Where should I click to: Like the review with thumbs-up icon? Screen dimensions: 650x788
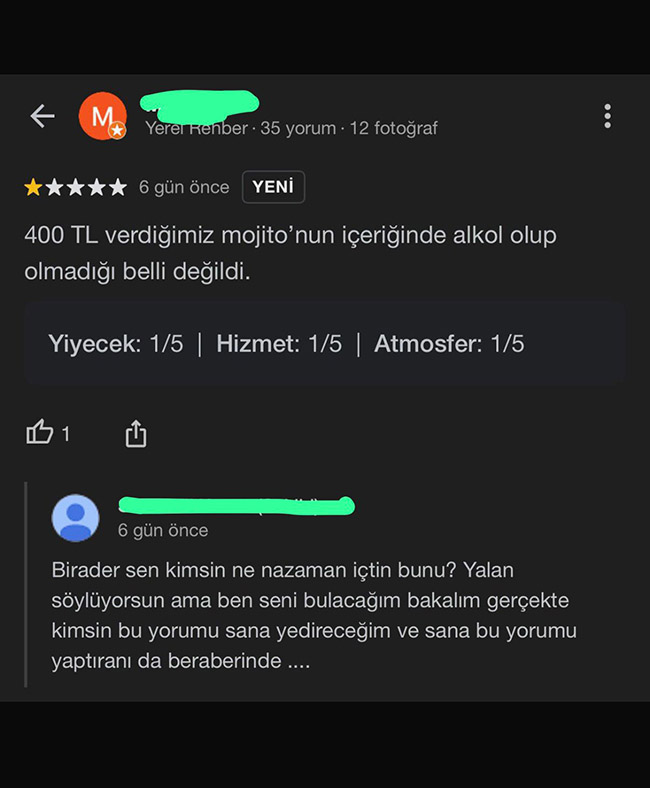(x=40, y=433)
